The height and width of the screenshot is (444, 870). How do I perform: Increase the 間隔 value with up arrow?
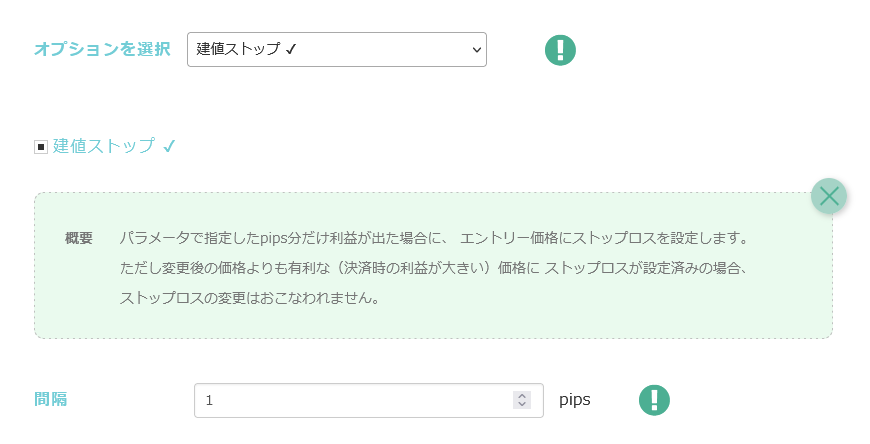(522, 395)
